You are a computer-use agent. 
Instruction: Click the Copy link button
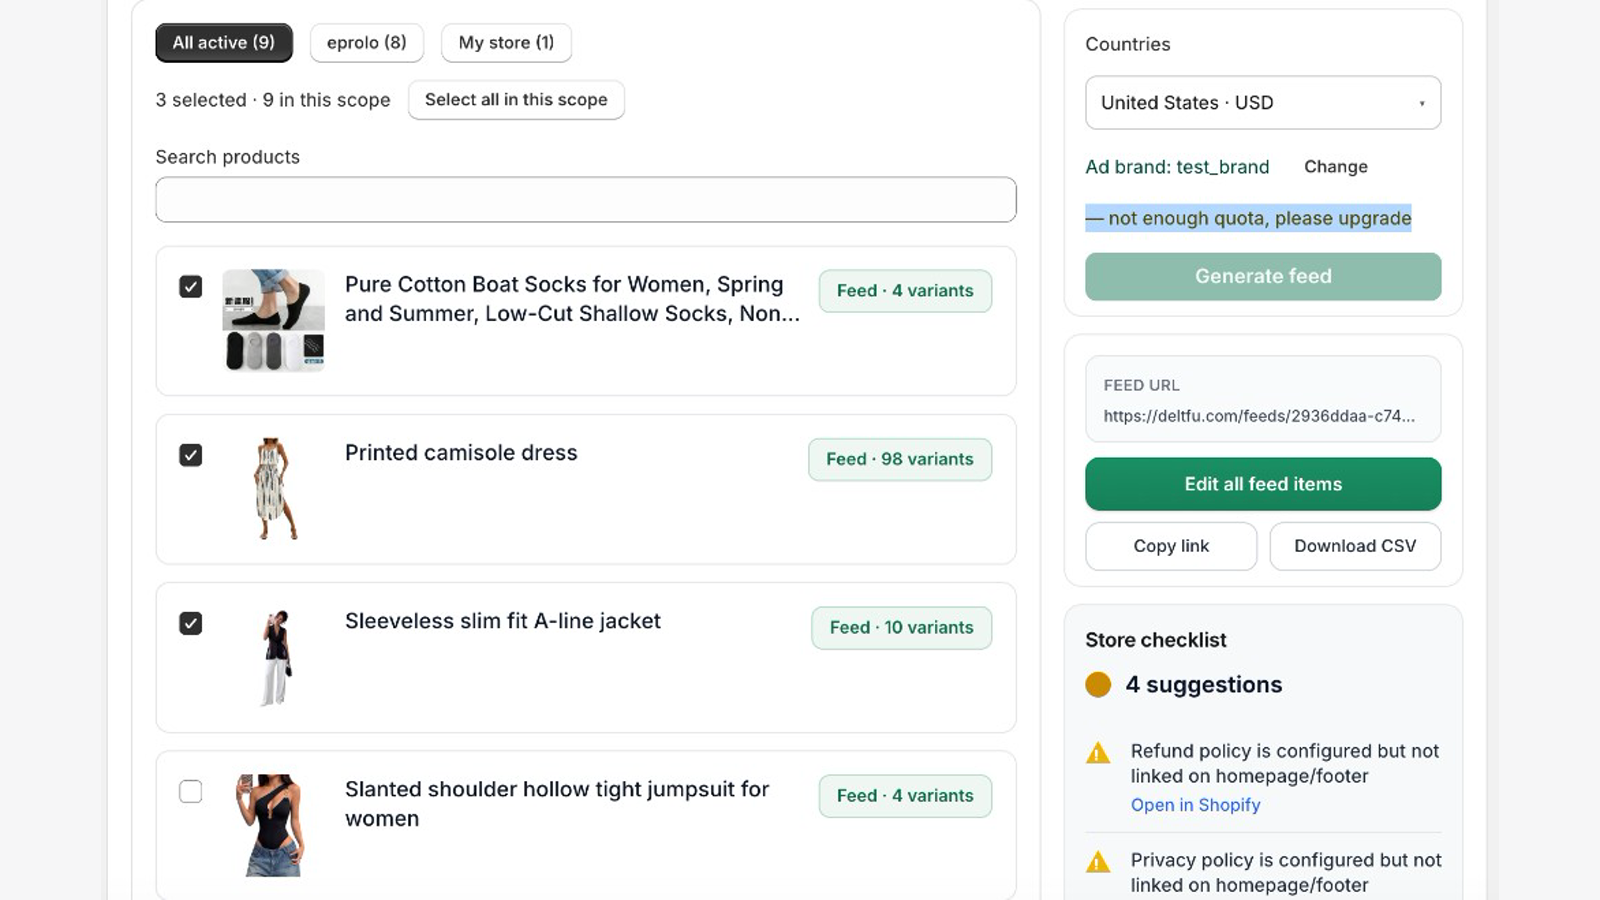coord(1171,546)
